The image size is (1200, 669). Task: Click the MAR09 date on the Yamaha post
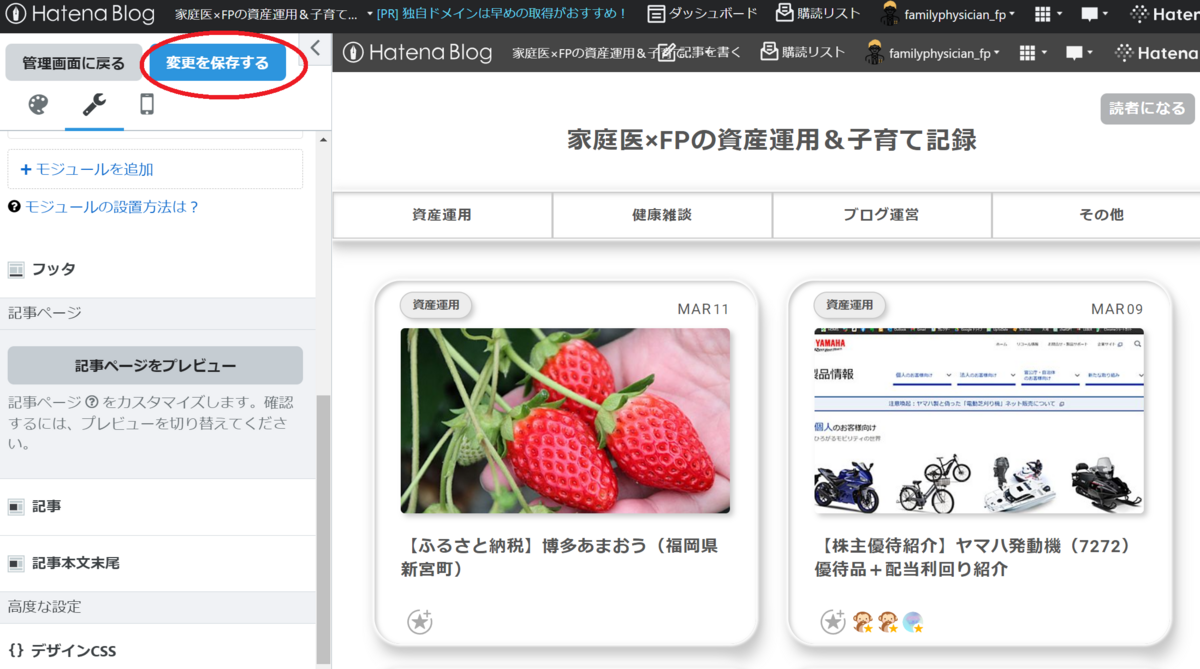tap(1117, 309)
